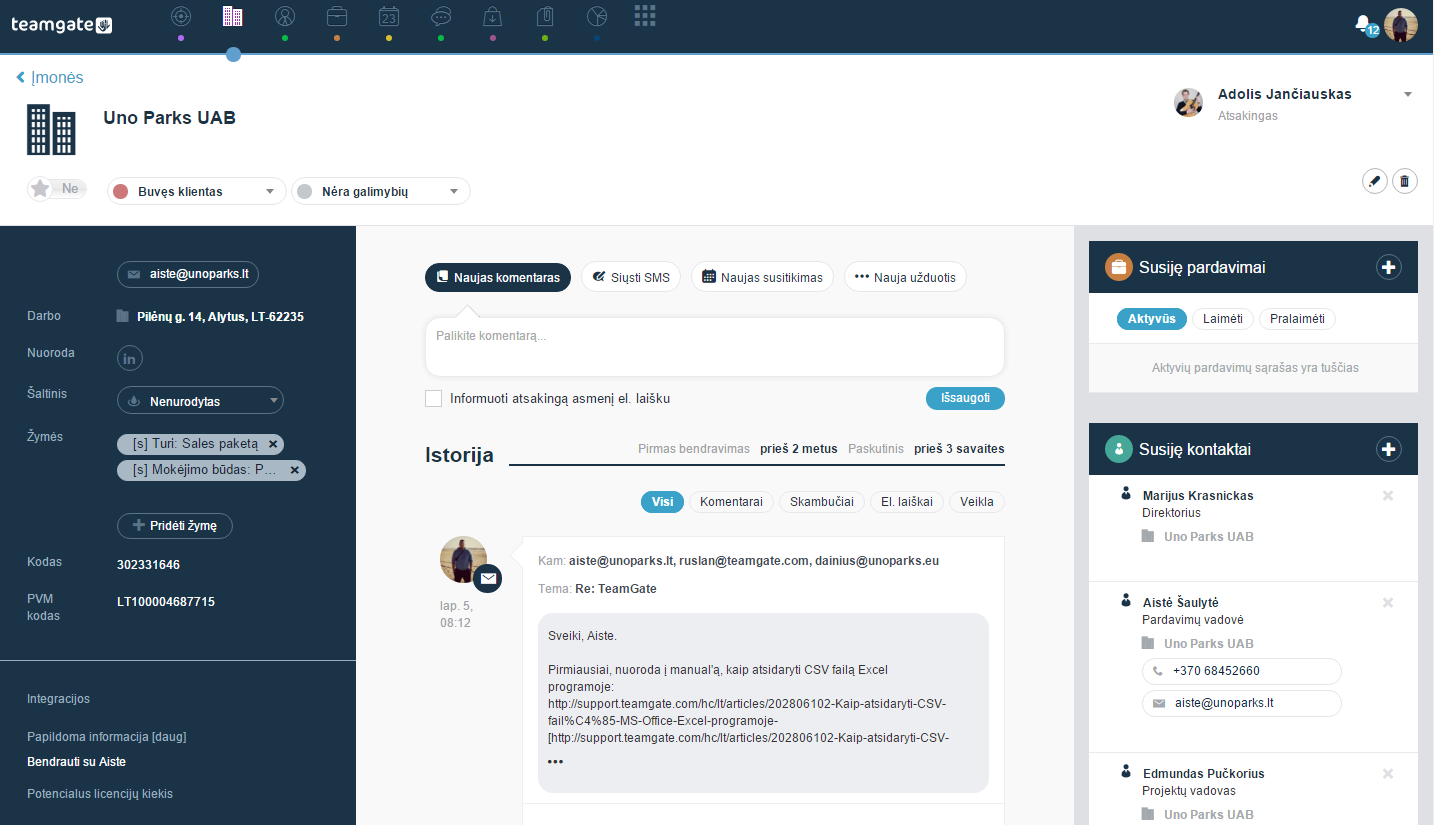The width and height of the screenshot is (1434, 825).
Task: Open the shopping bag icon in navigation
Action: [x=493, y=16]
